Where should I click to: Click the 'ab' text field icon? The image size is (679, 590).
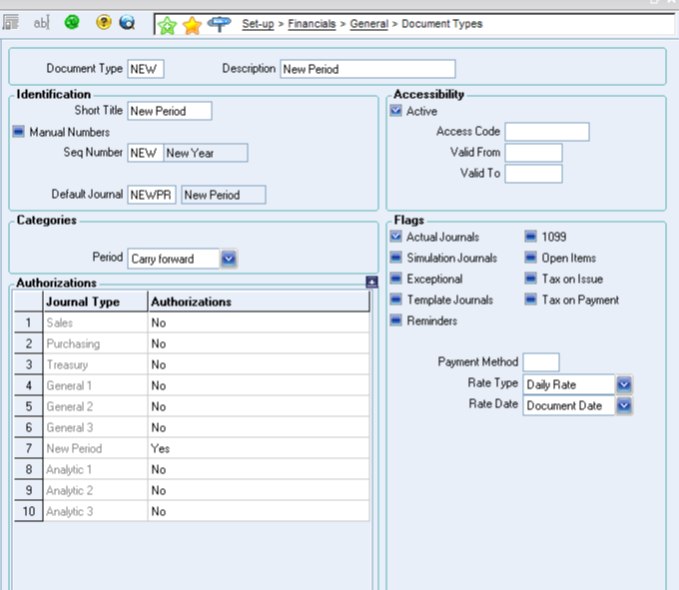42,22
